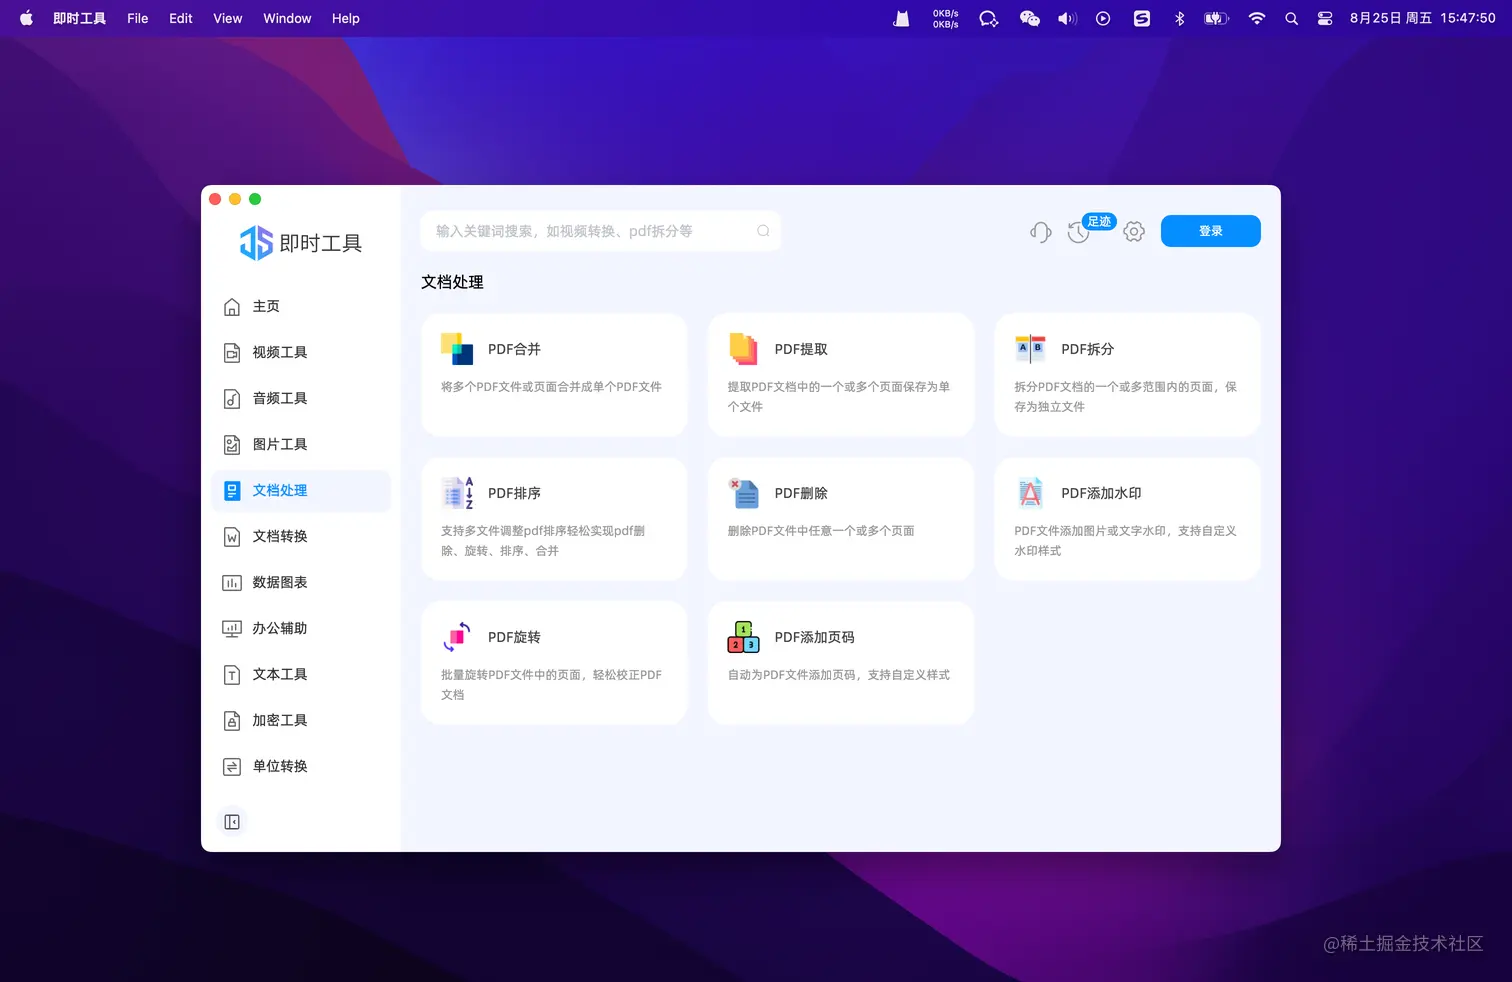Image resolution: width=1512 pixels, height=982 pixels.
Task: Open the volume control in menu bar
Action: pos(1067,18)
